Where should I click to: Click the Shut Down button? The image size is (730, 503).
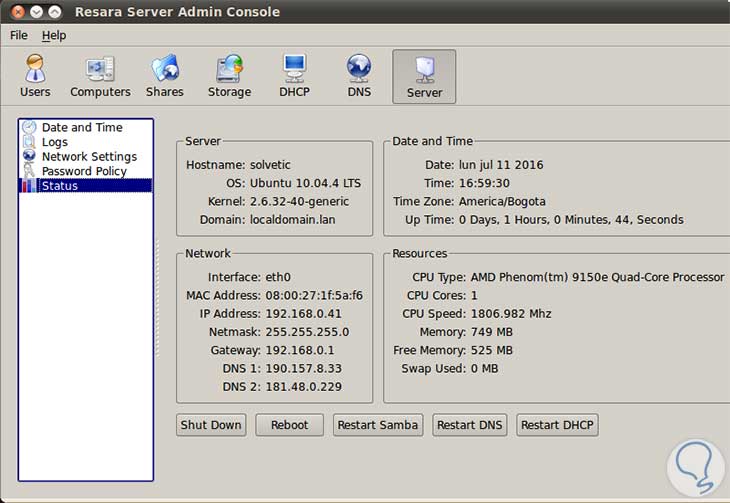(x=211, y=425)
